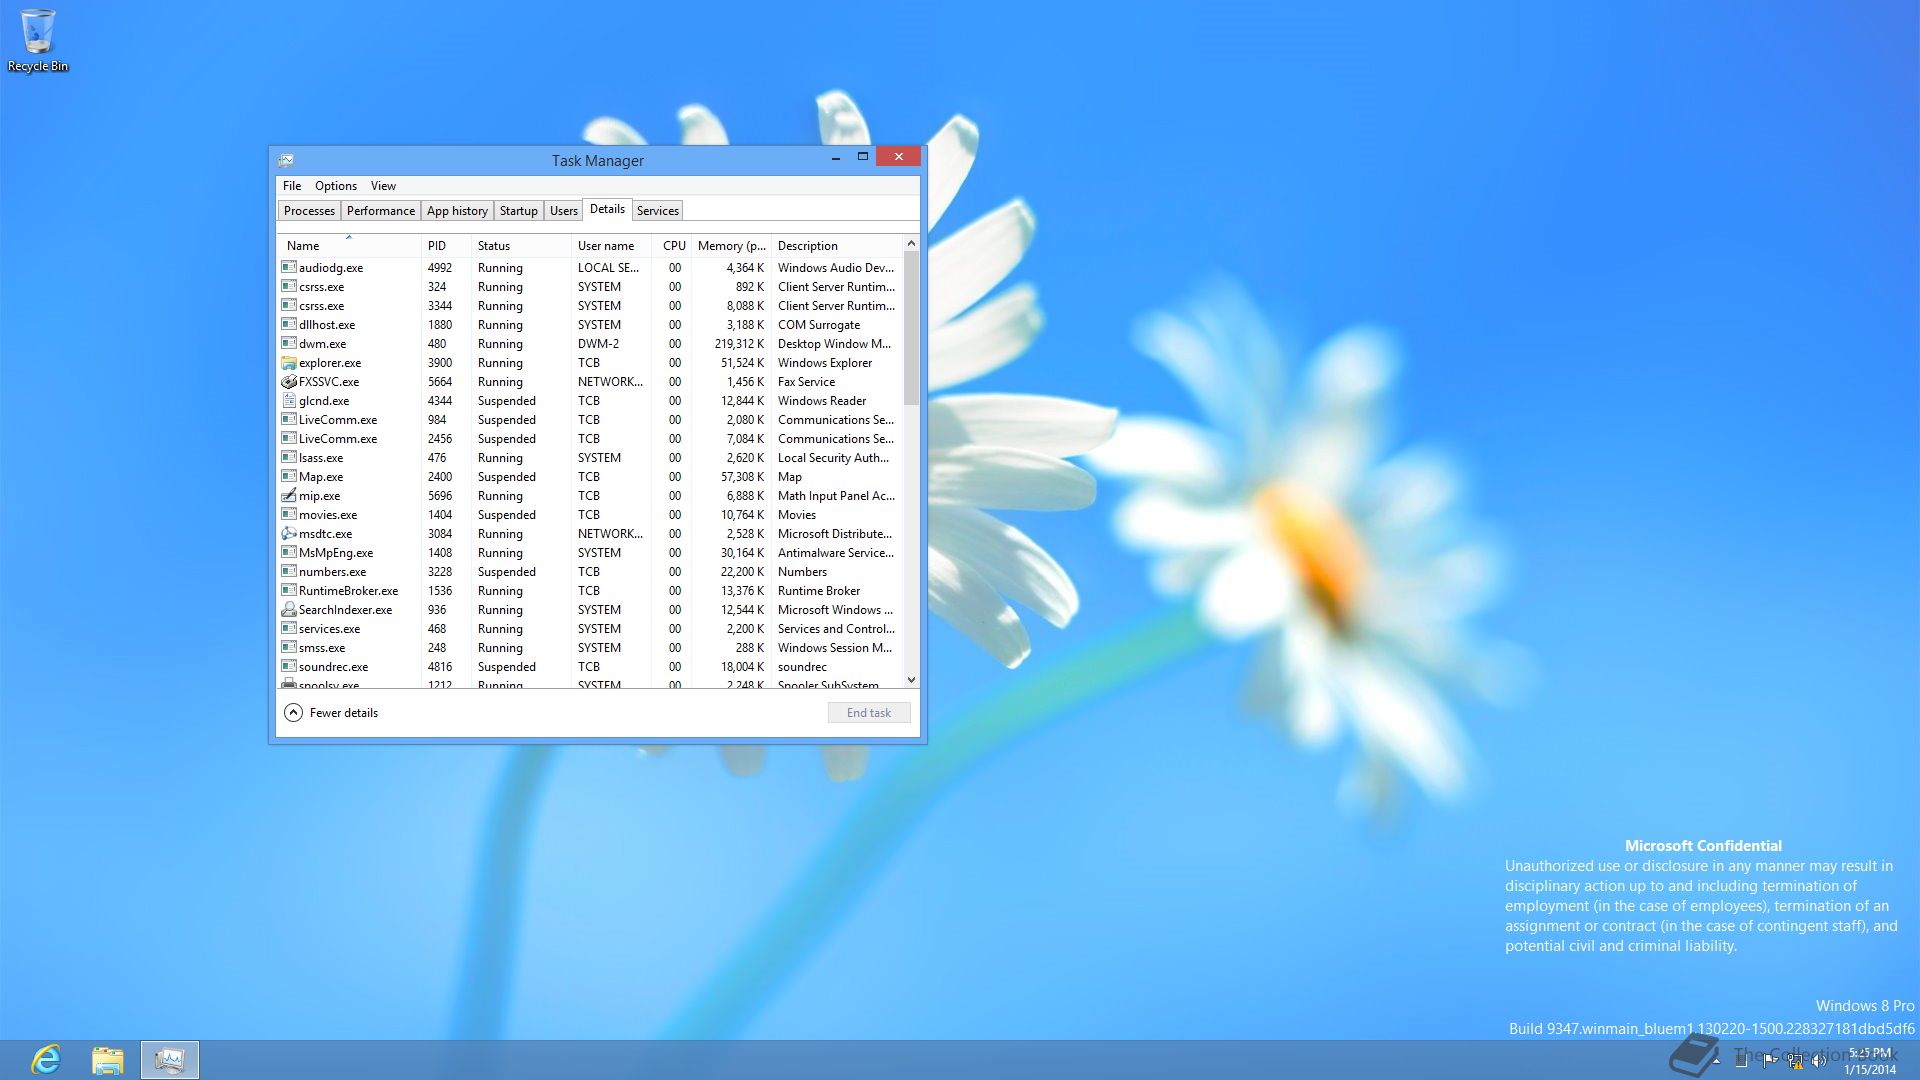Switch to the App history tab
This screenshot has height=1080, width=1920.
(x=457, y=211)
